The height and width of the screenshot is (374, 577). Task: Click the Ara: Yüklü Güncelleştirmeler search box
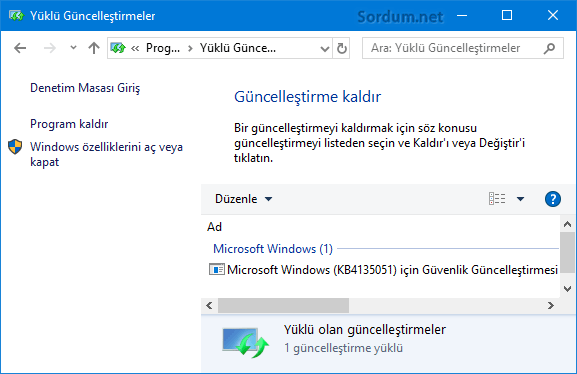click(463, 48)
